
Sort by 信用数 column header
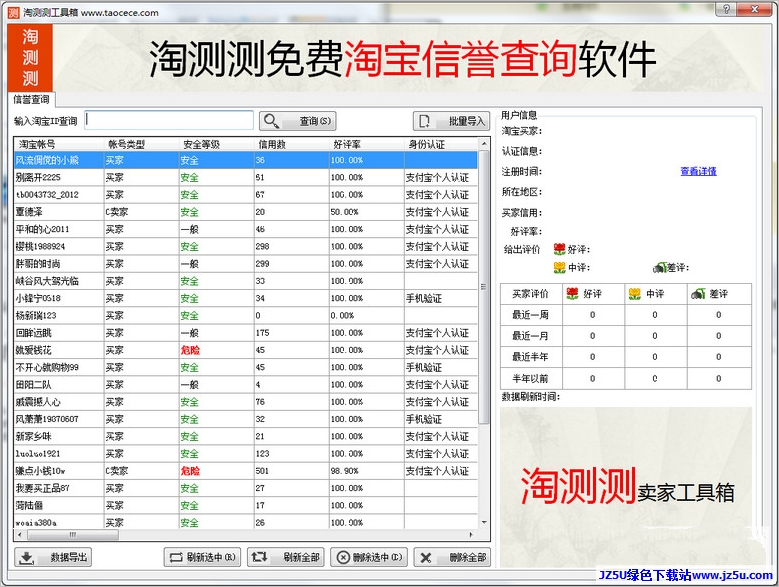(x=291, y=144)
